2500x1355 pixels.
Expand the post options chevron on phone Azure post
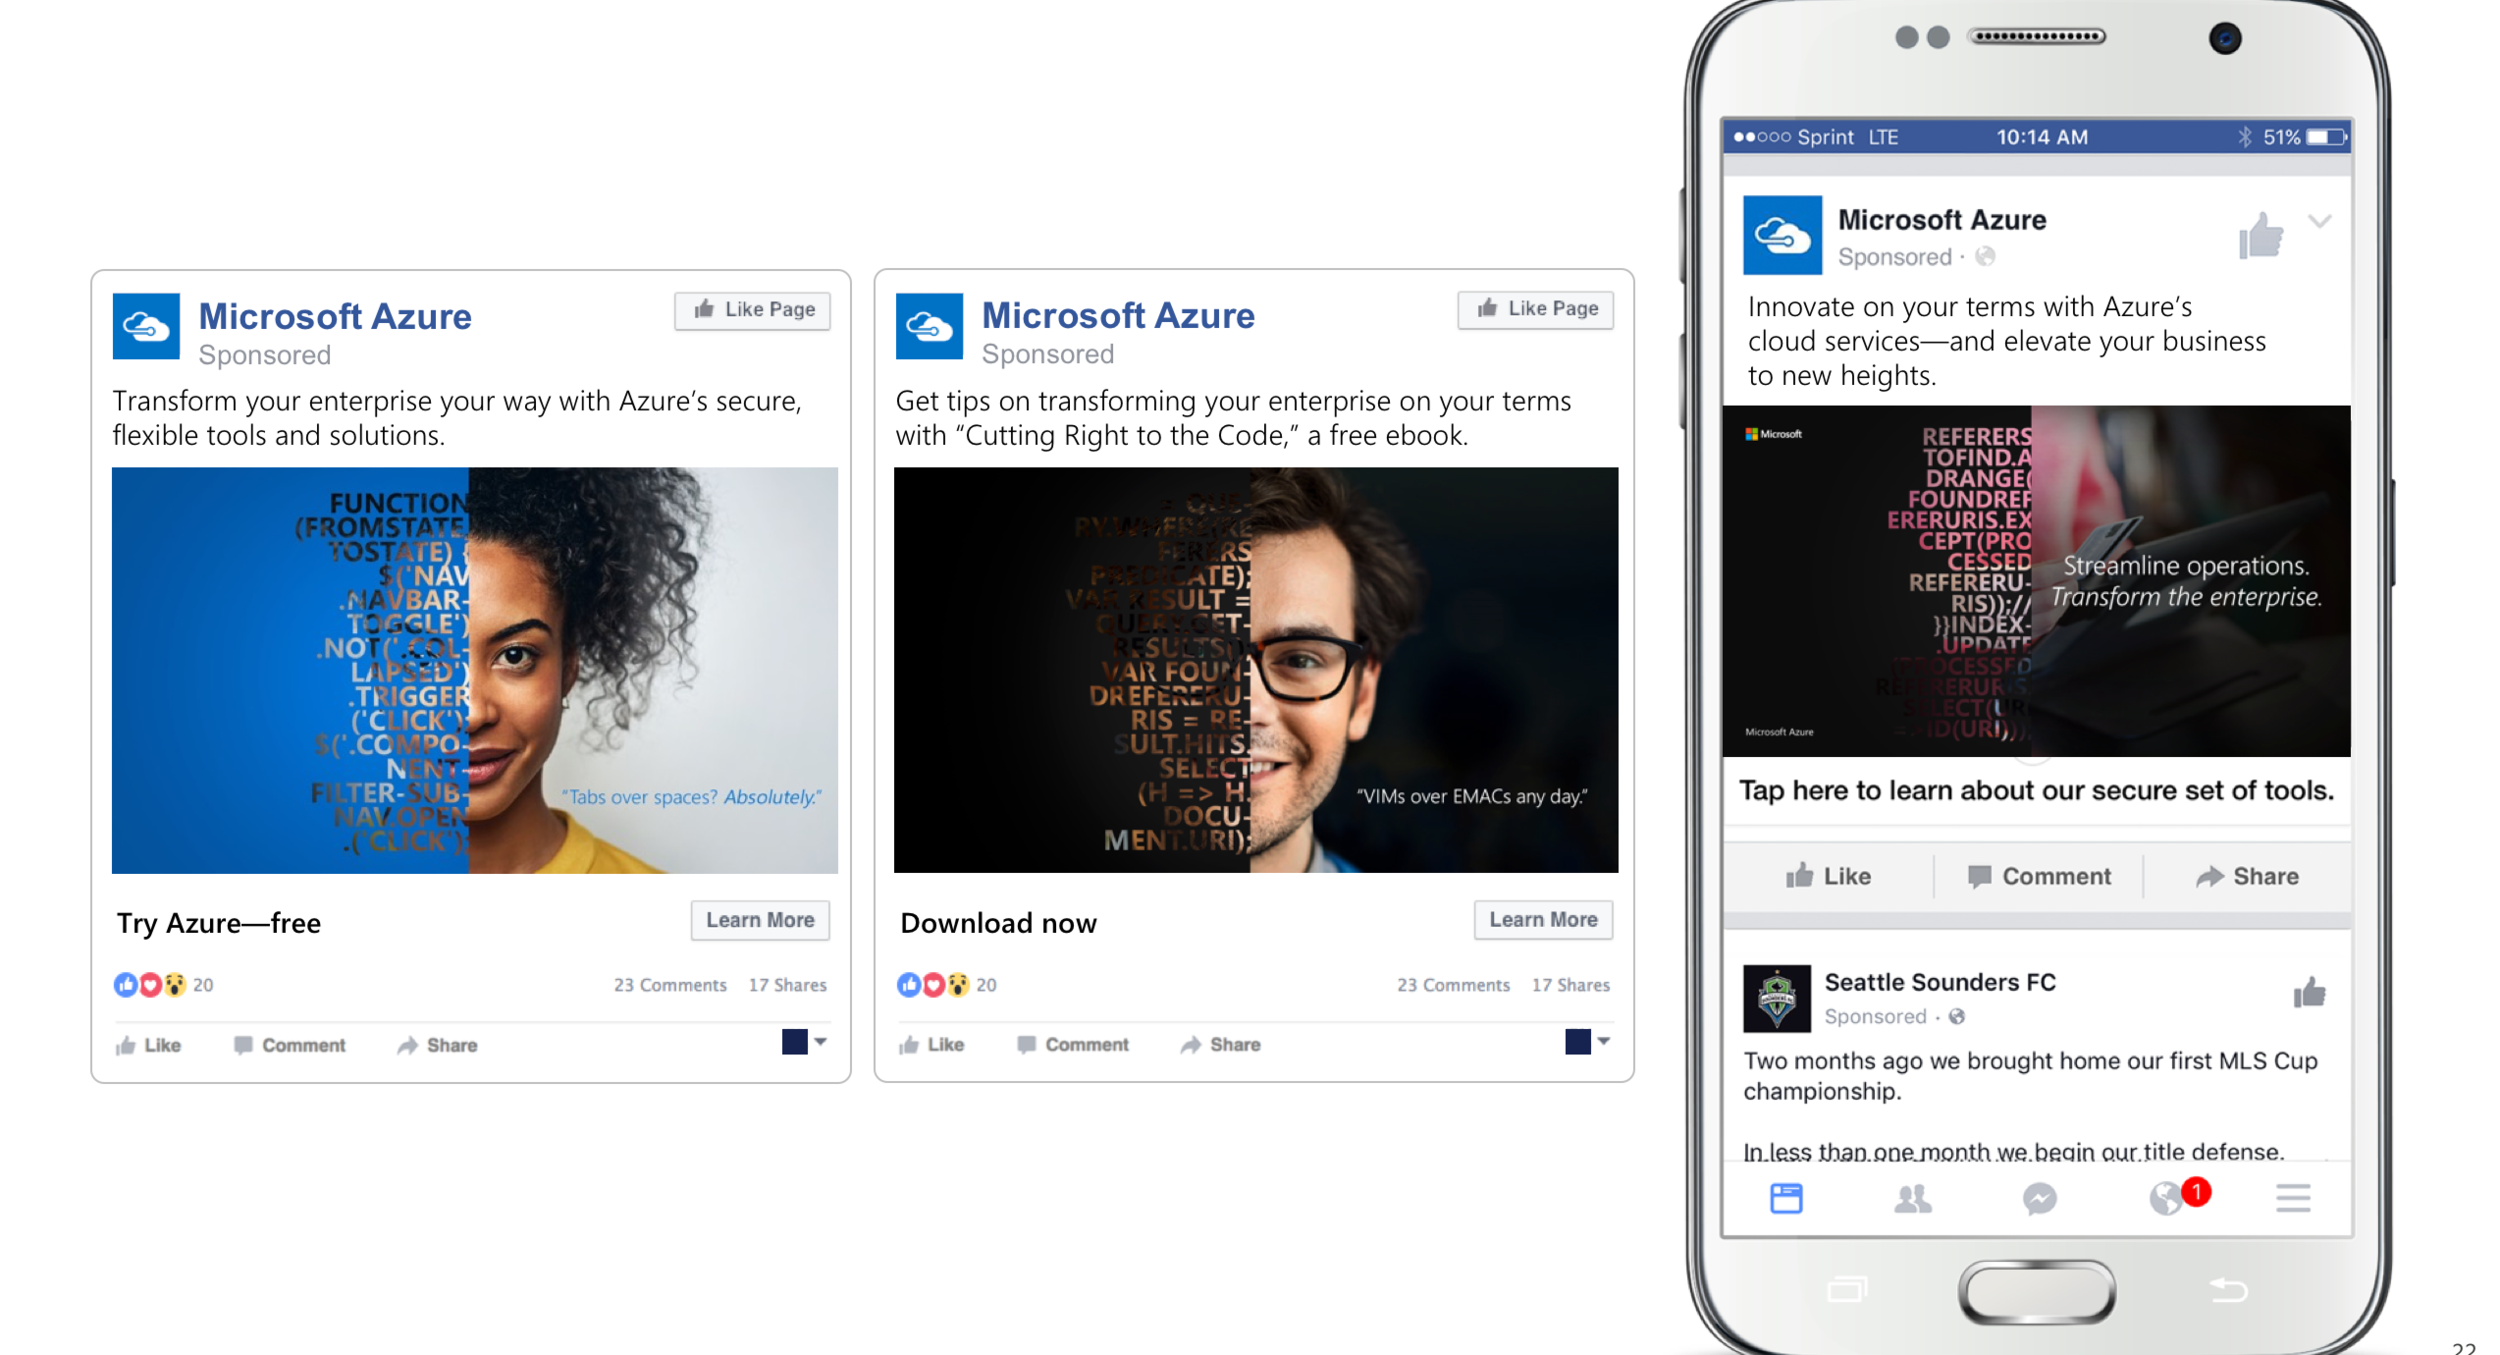click(2320, 221)
